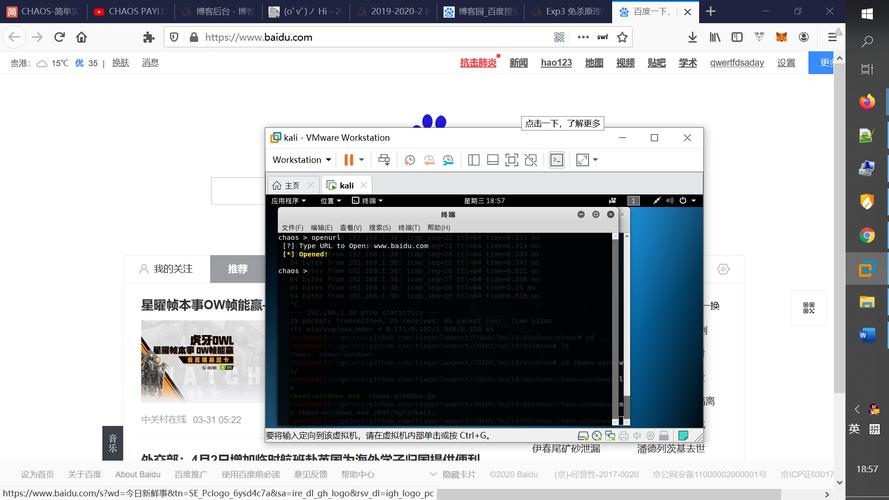Open the Kali power system menu
Screen dimensions: 889x500
pyautogui.click(x=687, y=201)
